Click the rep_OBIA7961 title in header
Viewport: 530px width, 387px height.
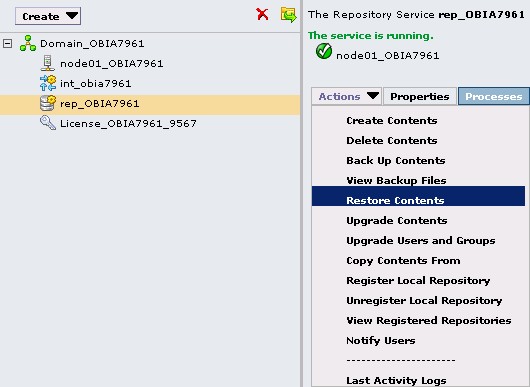(x=481, y=15)
